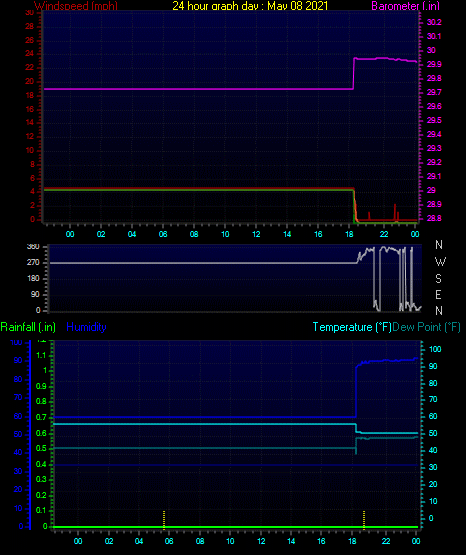Image resolution: width=466 pixels, height=555 pixels.
Task: Select the Temperature (°F) legend label
Action: tap(352, 327)
